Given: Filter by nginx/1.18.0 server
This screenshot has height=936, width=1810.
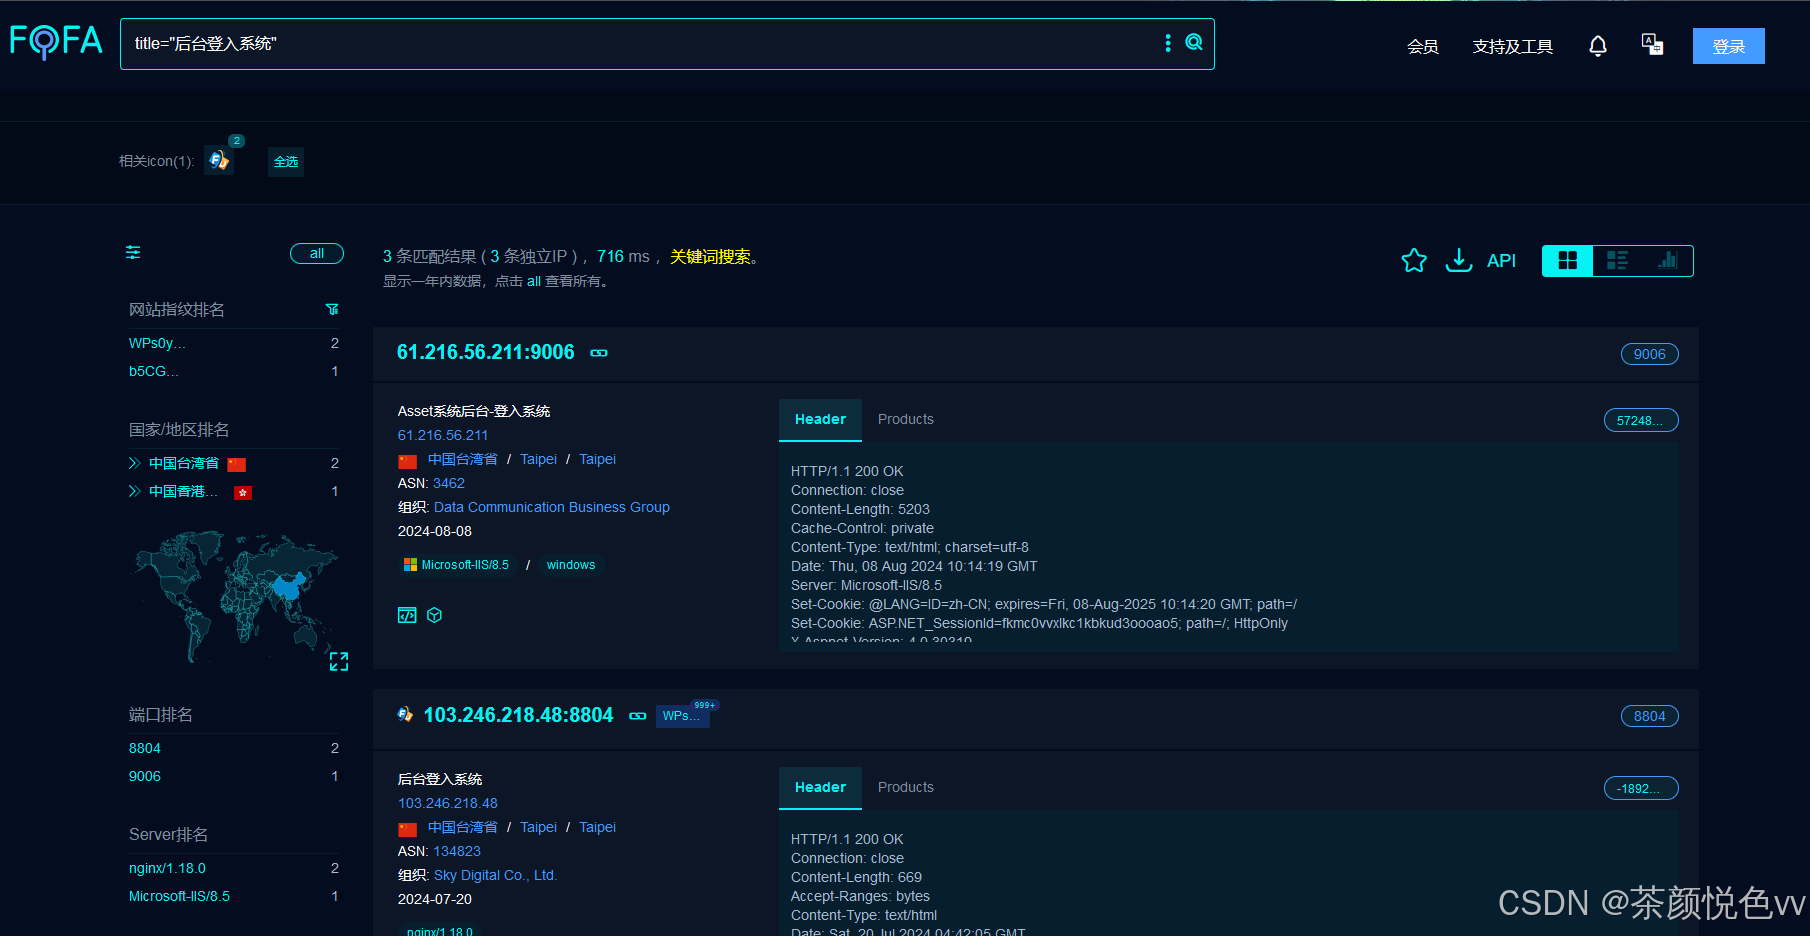Looking at the screenshot, I should [x=167, y=868].
